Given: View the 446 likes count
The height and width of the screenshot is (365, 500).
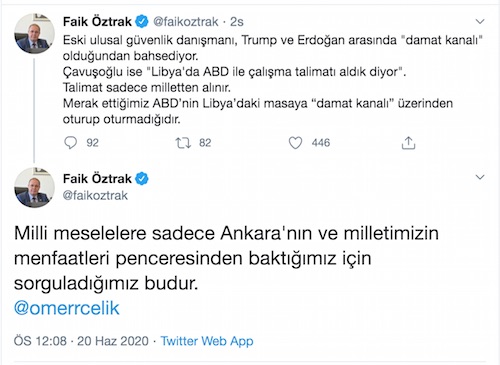Looking at the screenshot, I should click(321, 143).
